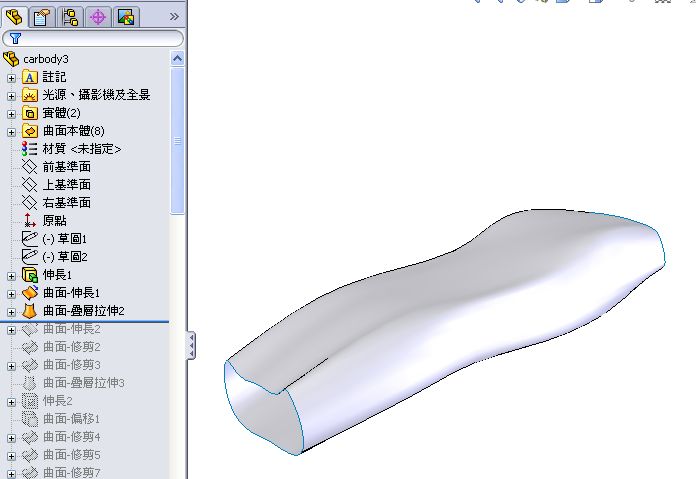Click the feature tree filter field
Image resolution: width=696 pixels, height=479 pixels.
tap(92, 38)
